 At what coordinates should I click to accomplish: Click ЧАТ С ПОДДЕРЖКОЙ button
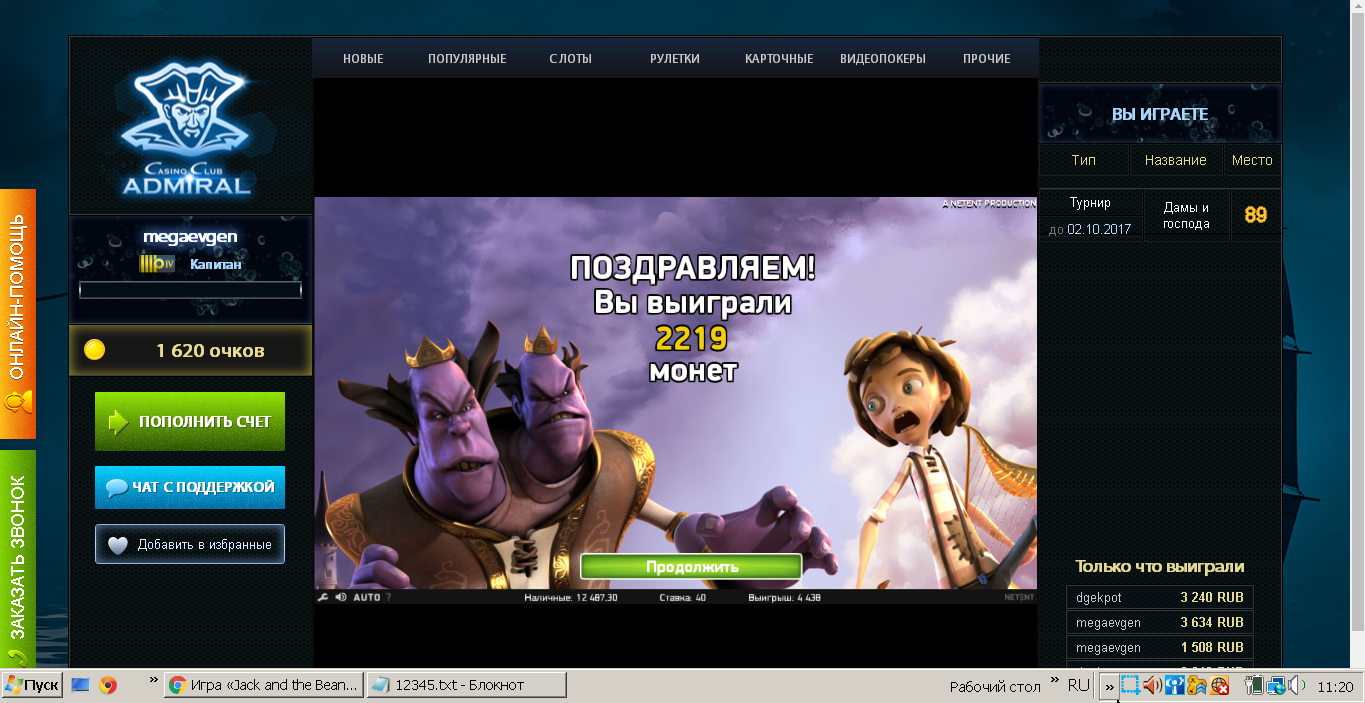click(190, 487)
